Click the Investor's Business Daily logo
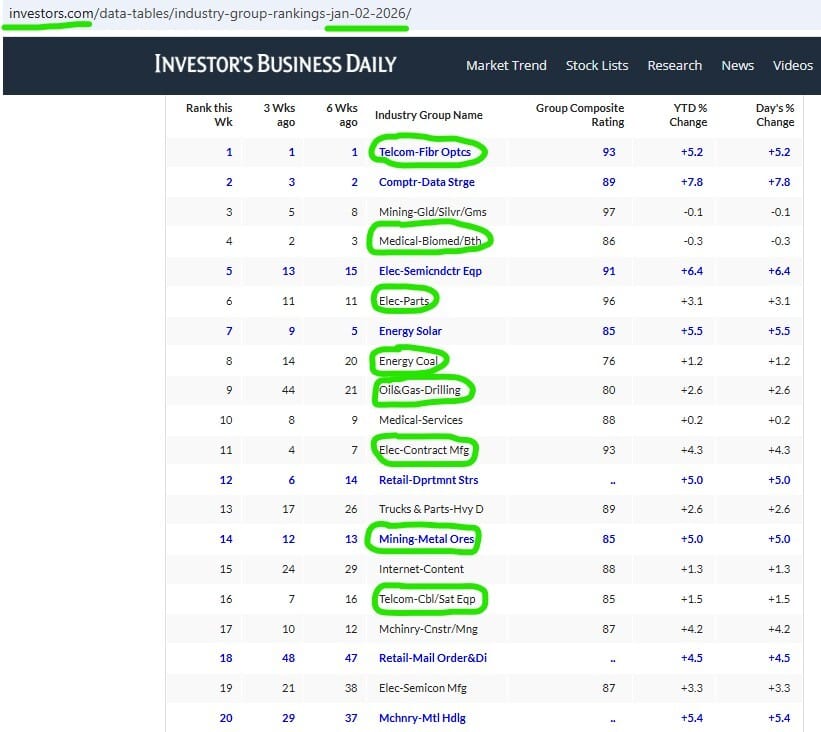The width and height of the screenshot is (821, 732). point(275,64)
